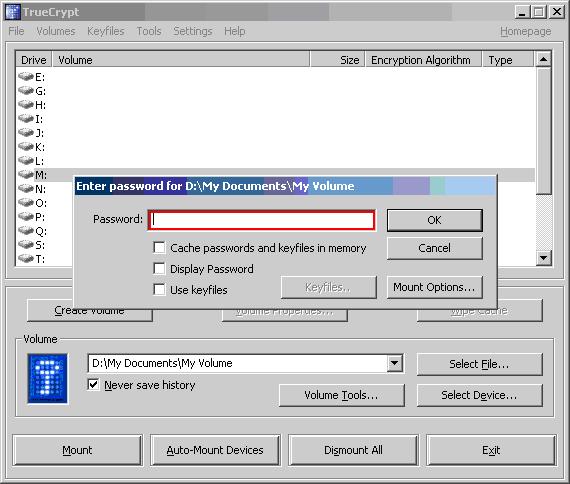This screenshot has width=570, height=484.
Task: Select the Q: drive icon
Action: [x=26, y=231]
